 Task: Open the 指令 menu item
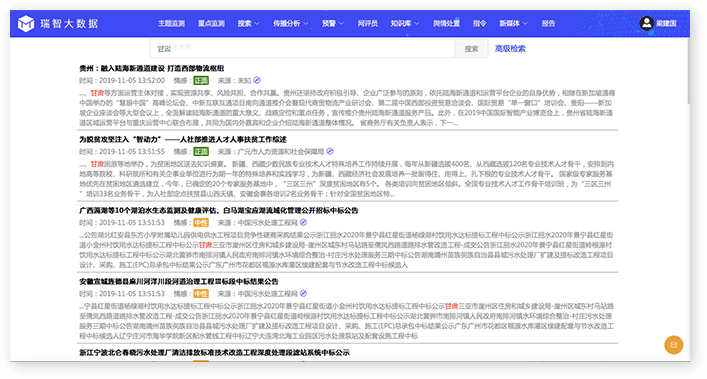point(479,23)
